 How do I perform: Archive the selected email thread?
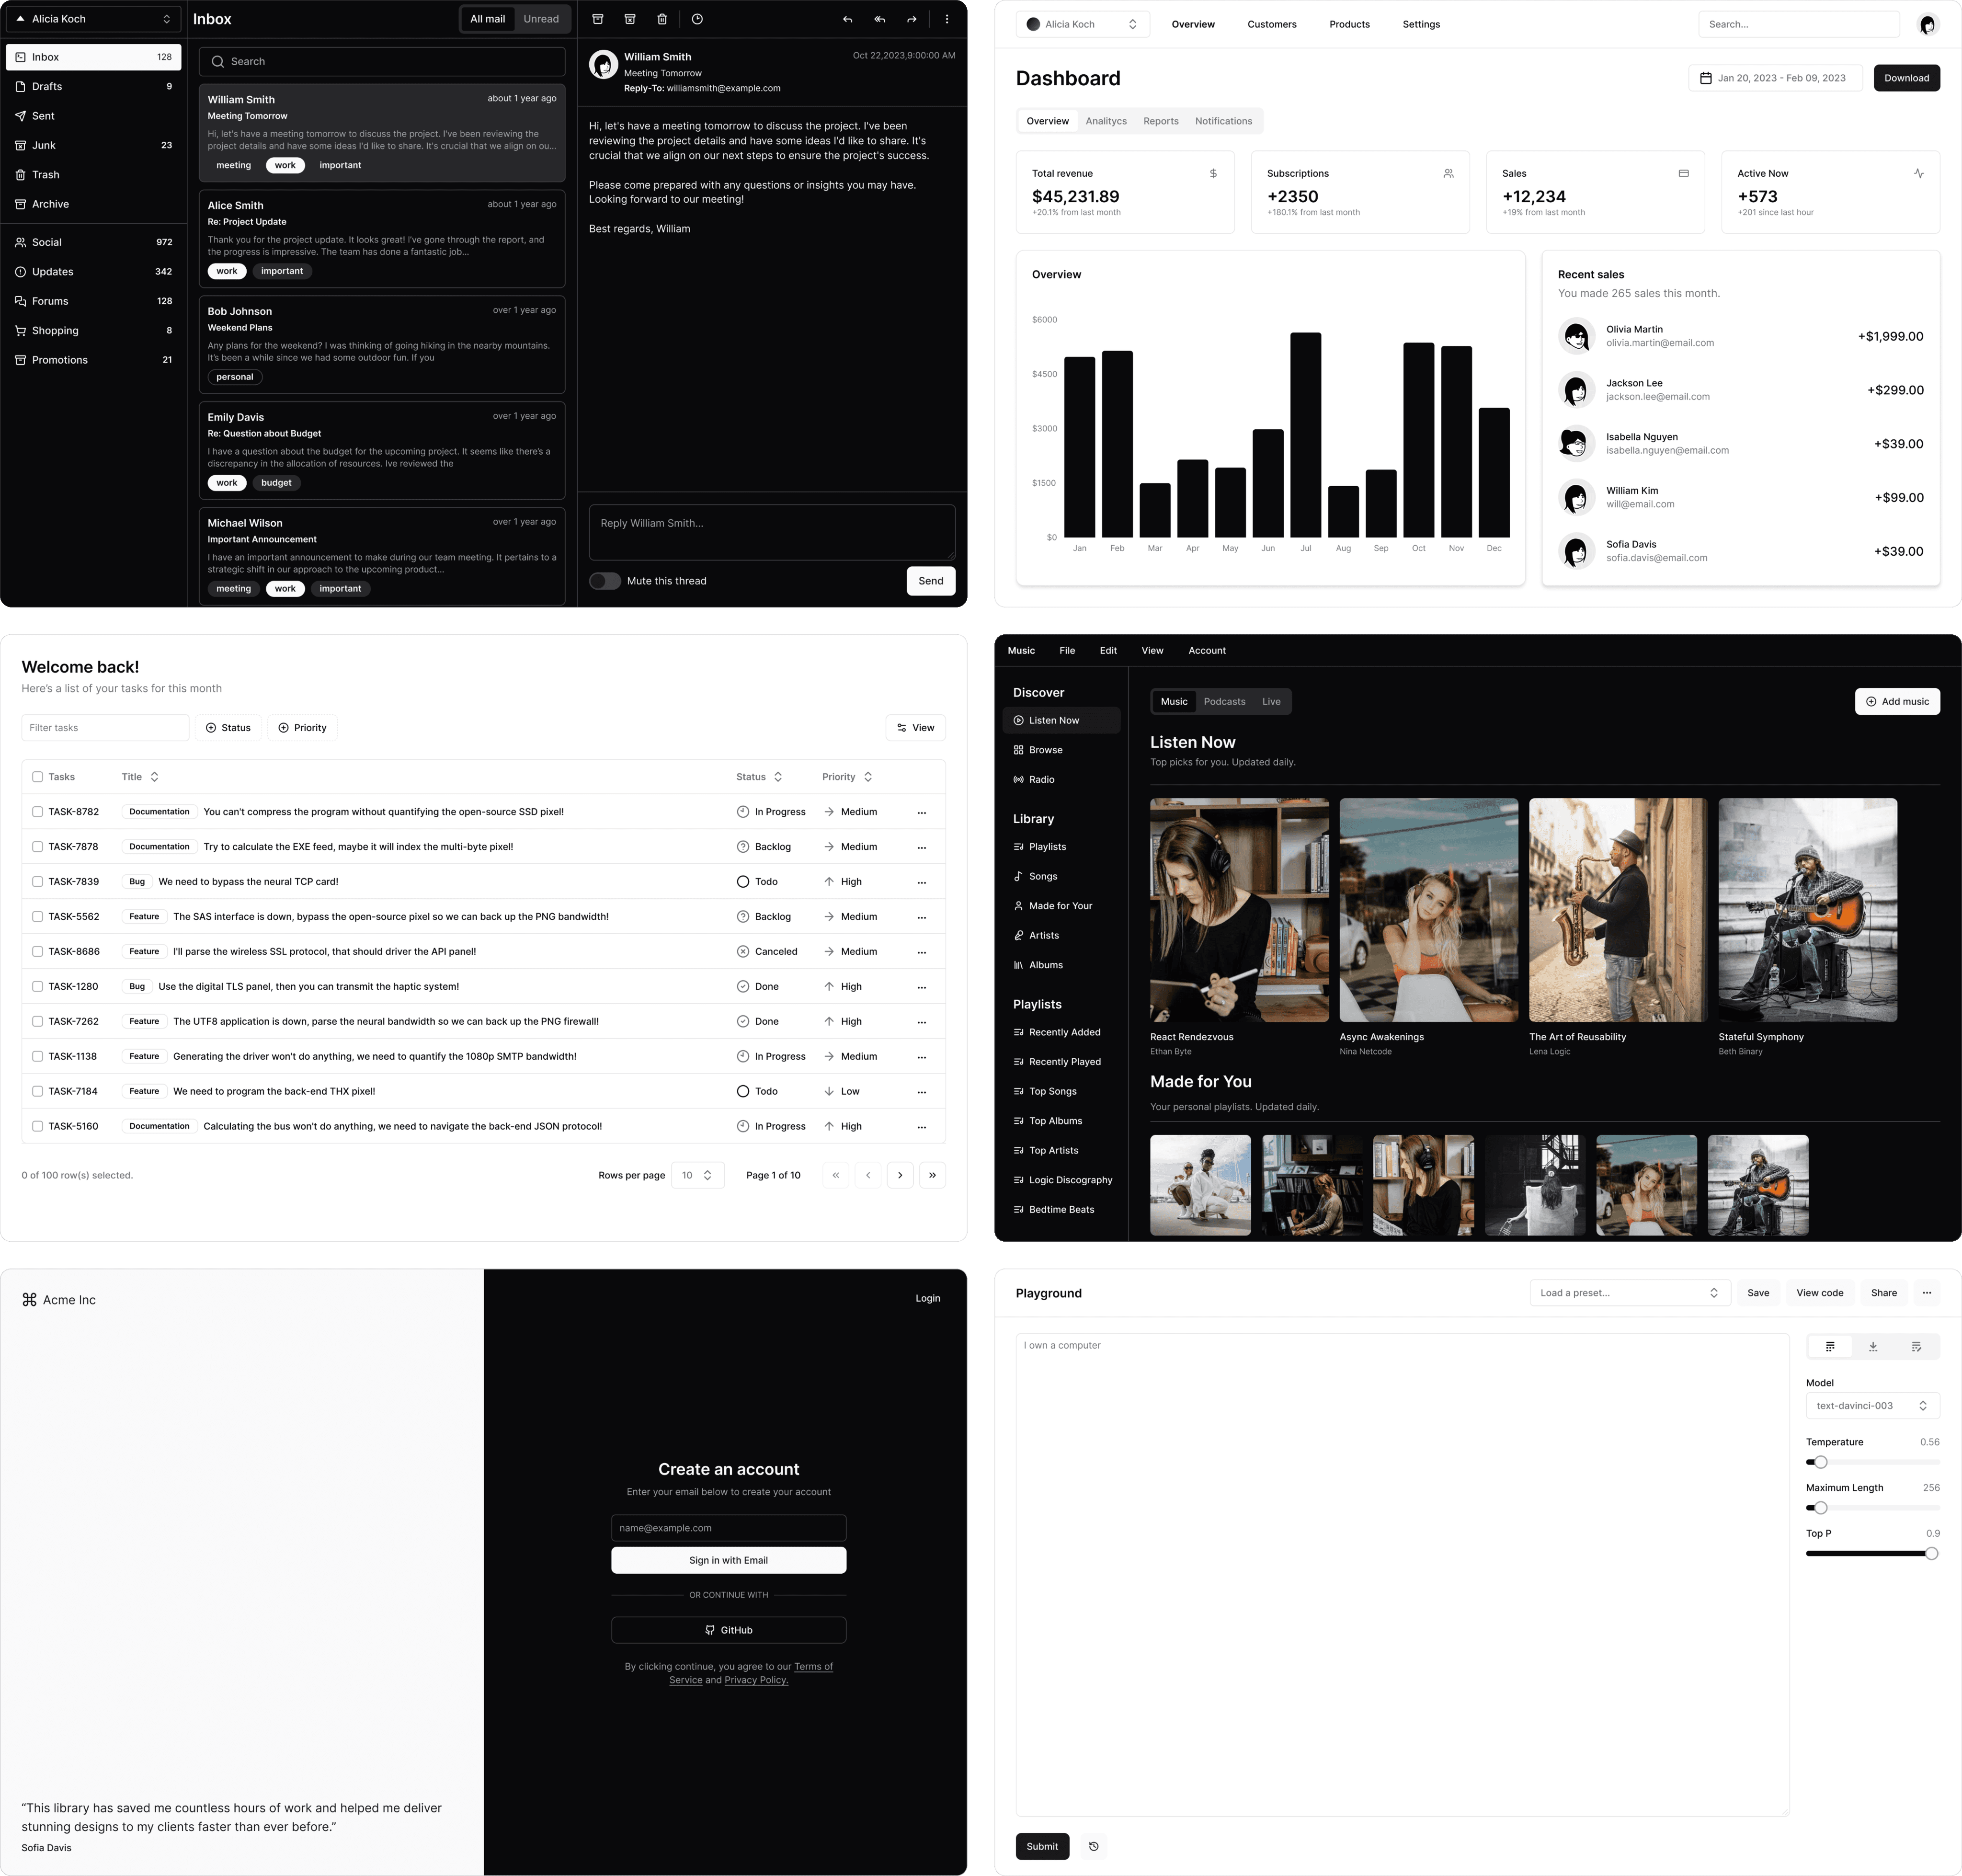tap(598, 19)
